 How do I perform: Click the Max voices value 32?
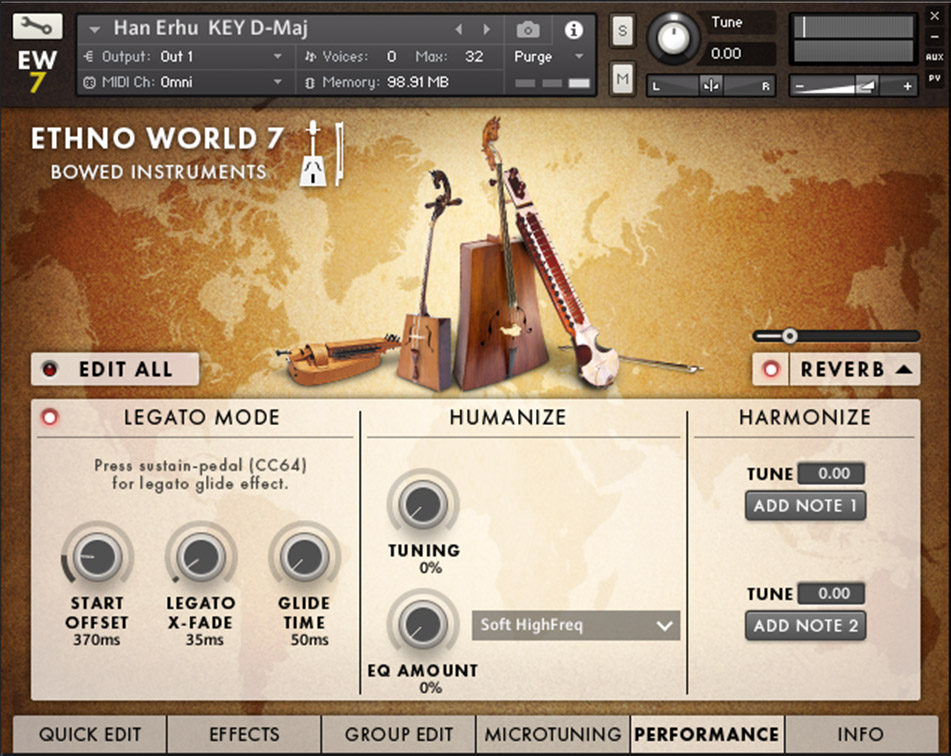click(x=474, y=57)
